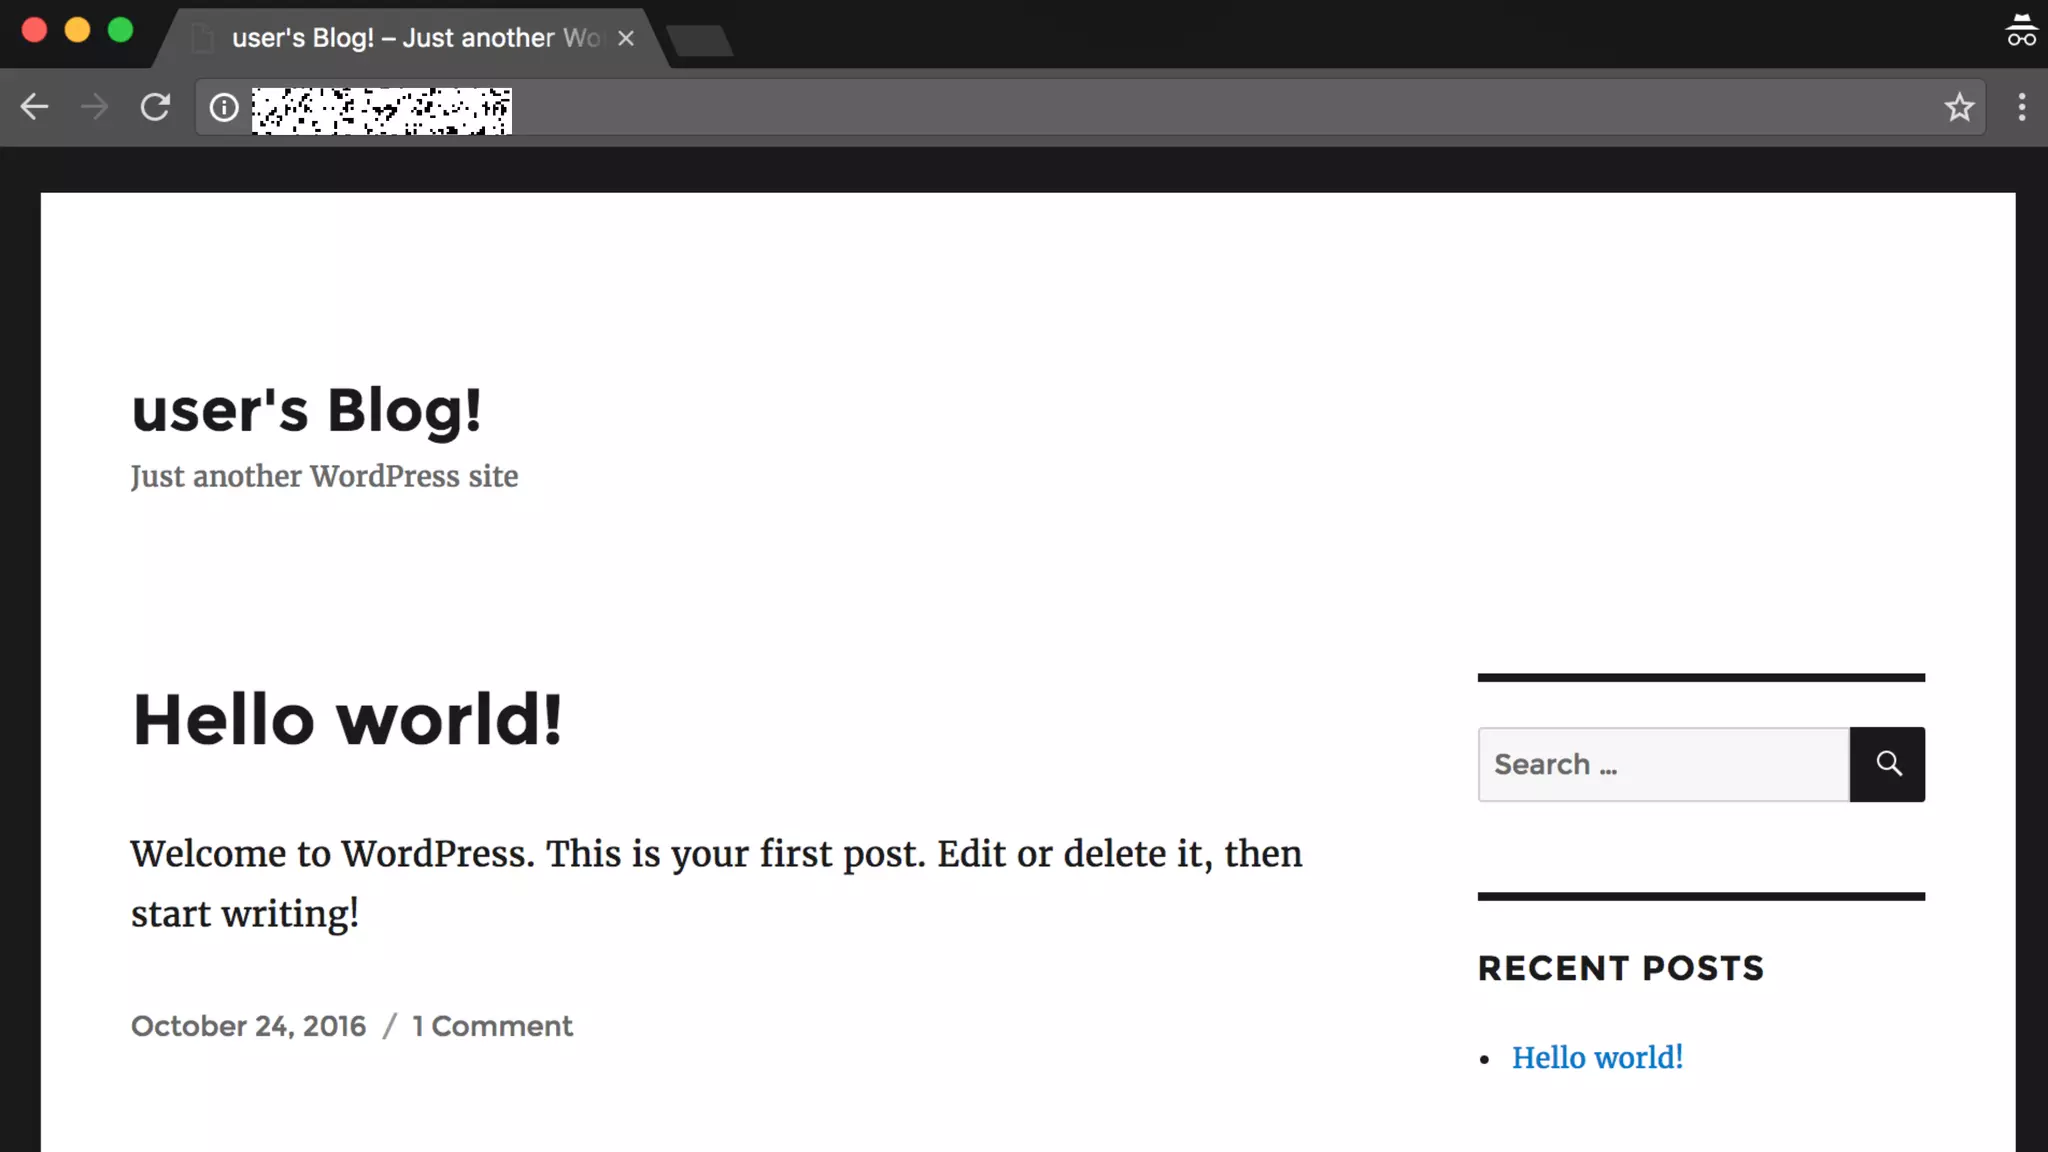Click the October 24, 2016 date link
Viewport: 2048px width, 1152px height.
click(x=248, y=1026)
